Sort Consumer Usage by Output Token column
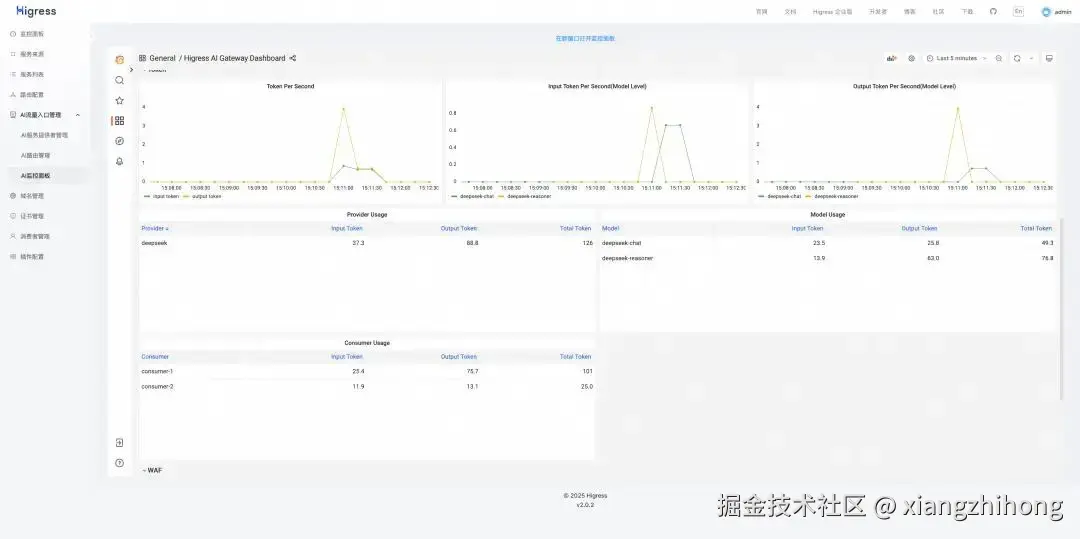 click(459, 357)
